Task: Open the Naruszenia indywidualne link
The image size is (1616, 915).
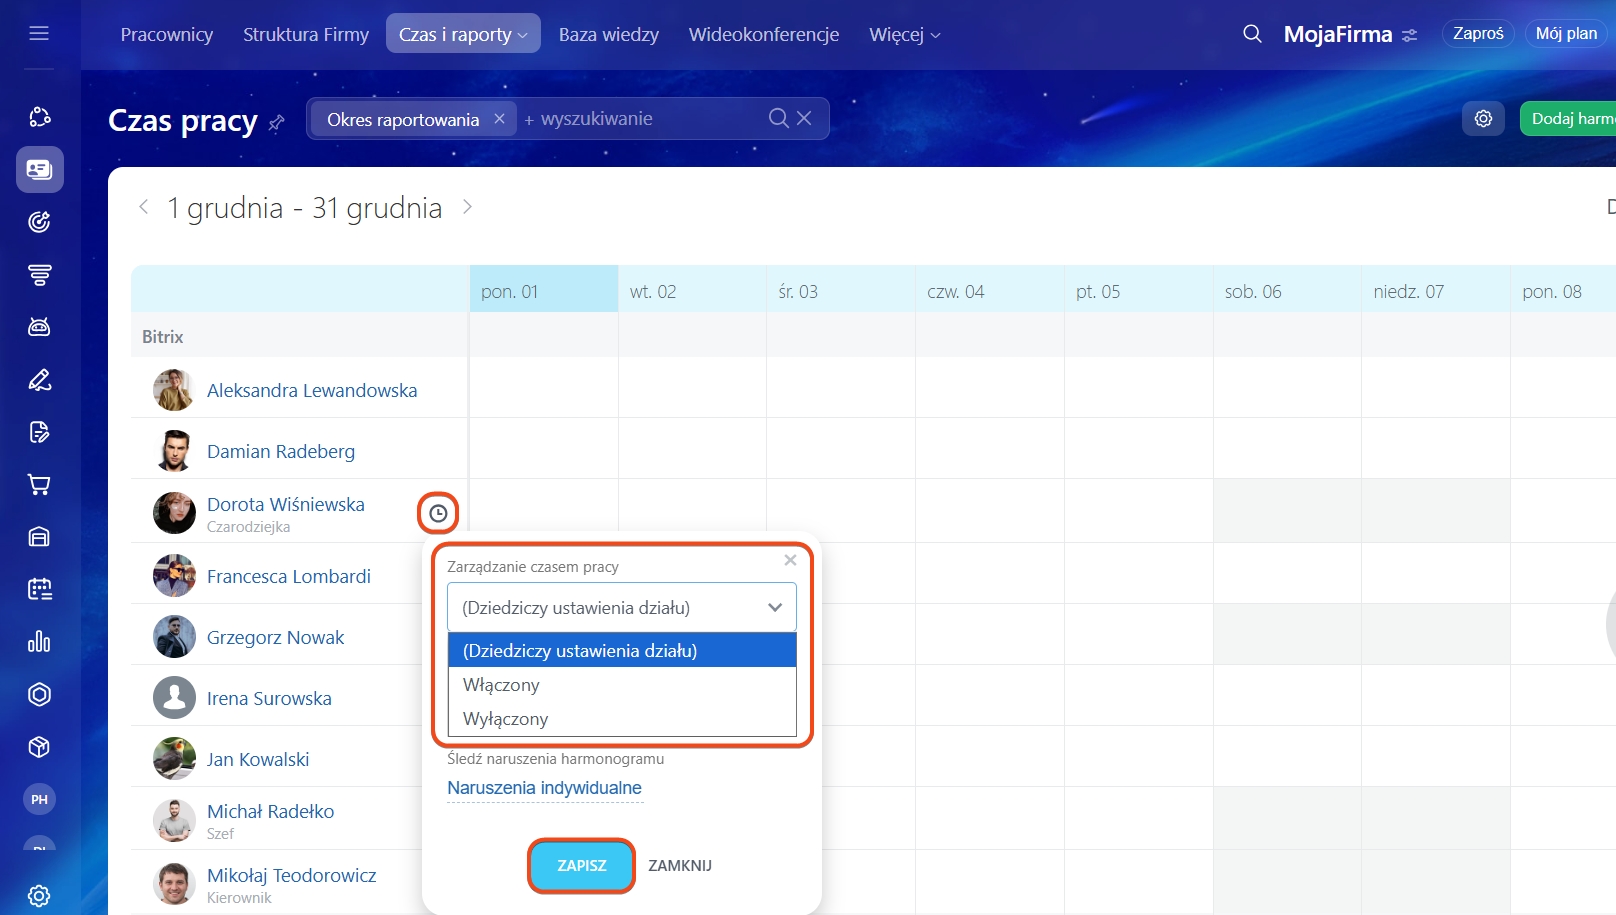Action: click(x=544, y=788)
